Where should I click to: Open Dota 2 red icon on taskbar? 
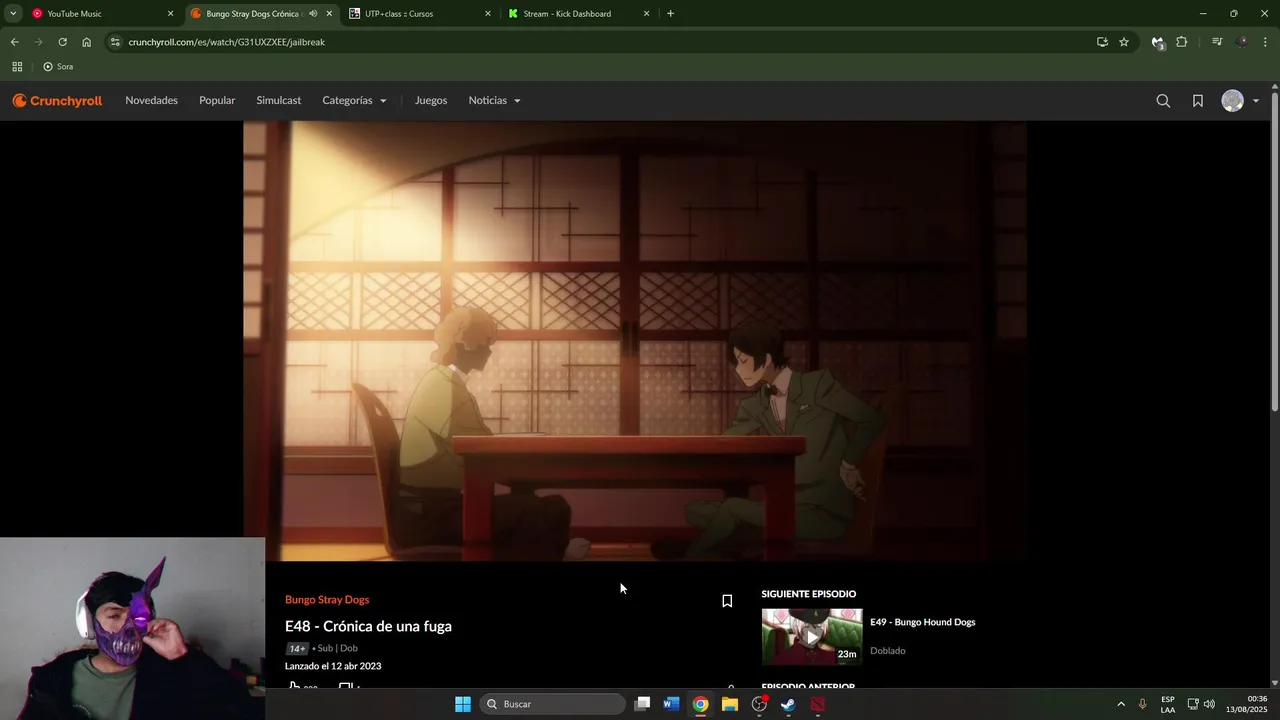pyautogui.click(x=818, y=704)
